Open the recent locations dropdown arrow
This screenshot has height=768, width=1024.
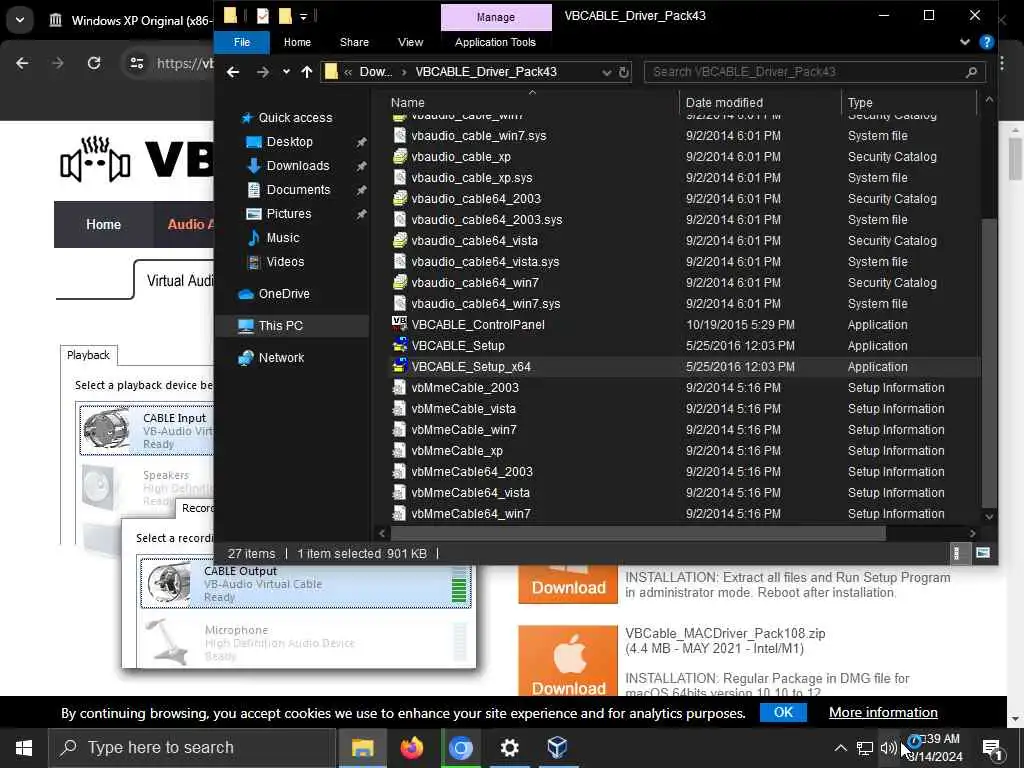coord(286,72)
